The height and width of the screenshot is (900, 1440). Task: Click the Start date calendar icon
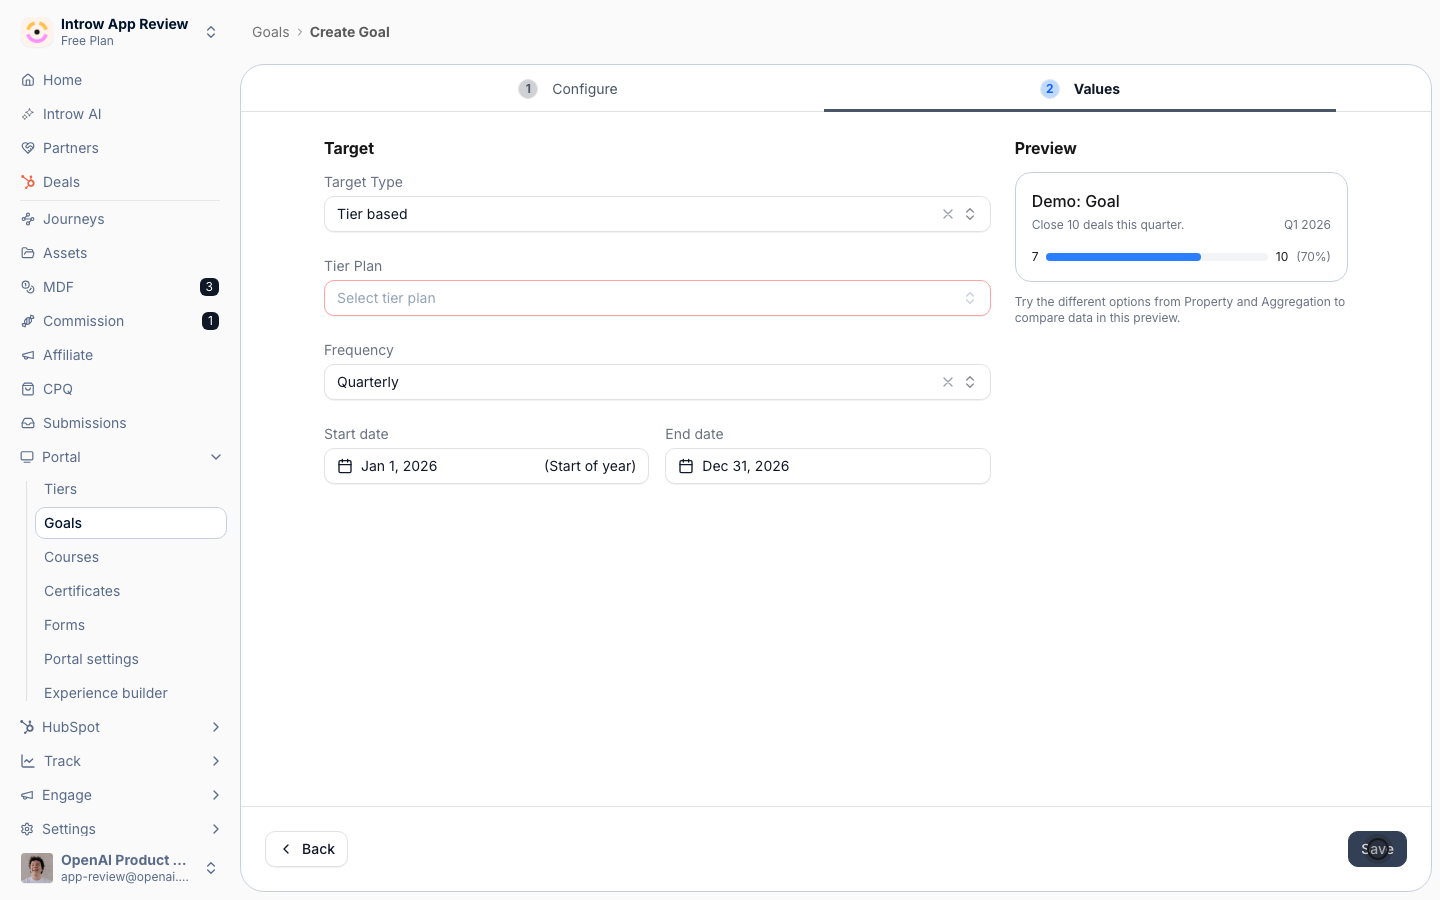(x=345, y=466)
